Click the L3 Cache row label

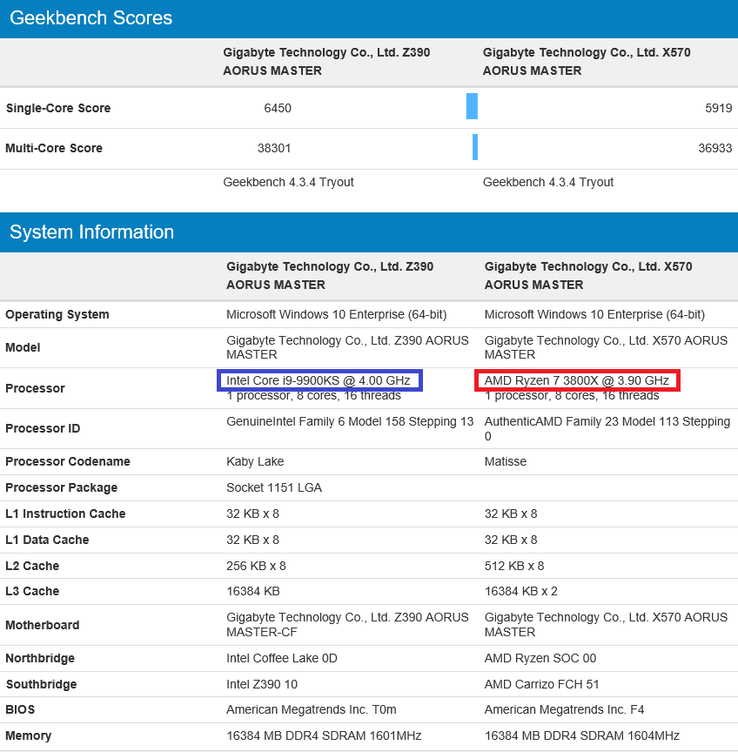32,592
